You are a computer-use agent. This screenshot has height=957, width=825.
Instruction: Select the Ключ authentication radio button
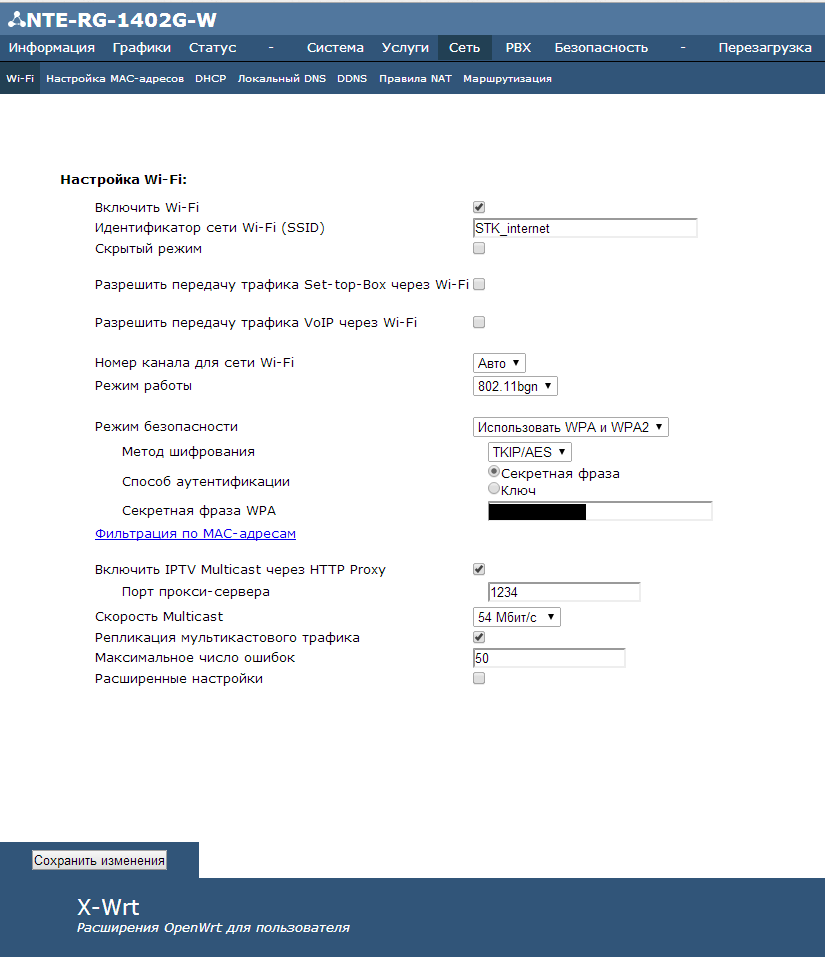click(x=493, y=489)
